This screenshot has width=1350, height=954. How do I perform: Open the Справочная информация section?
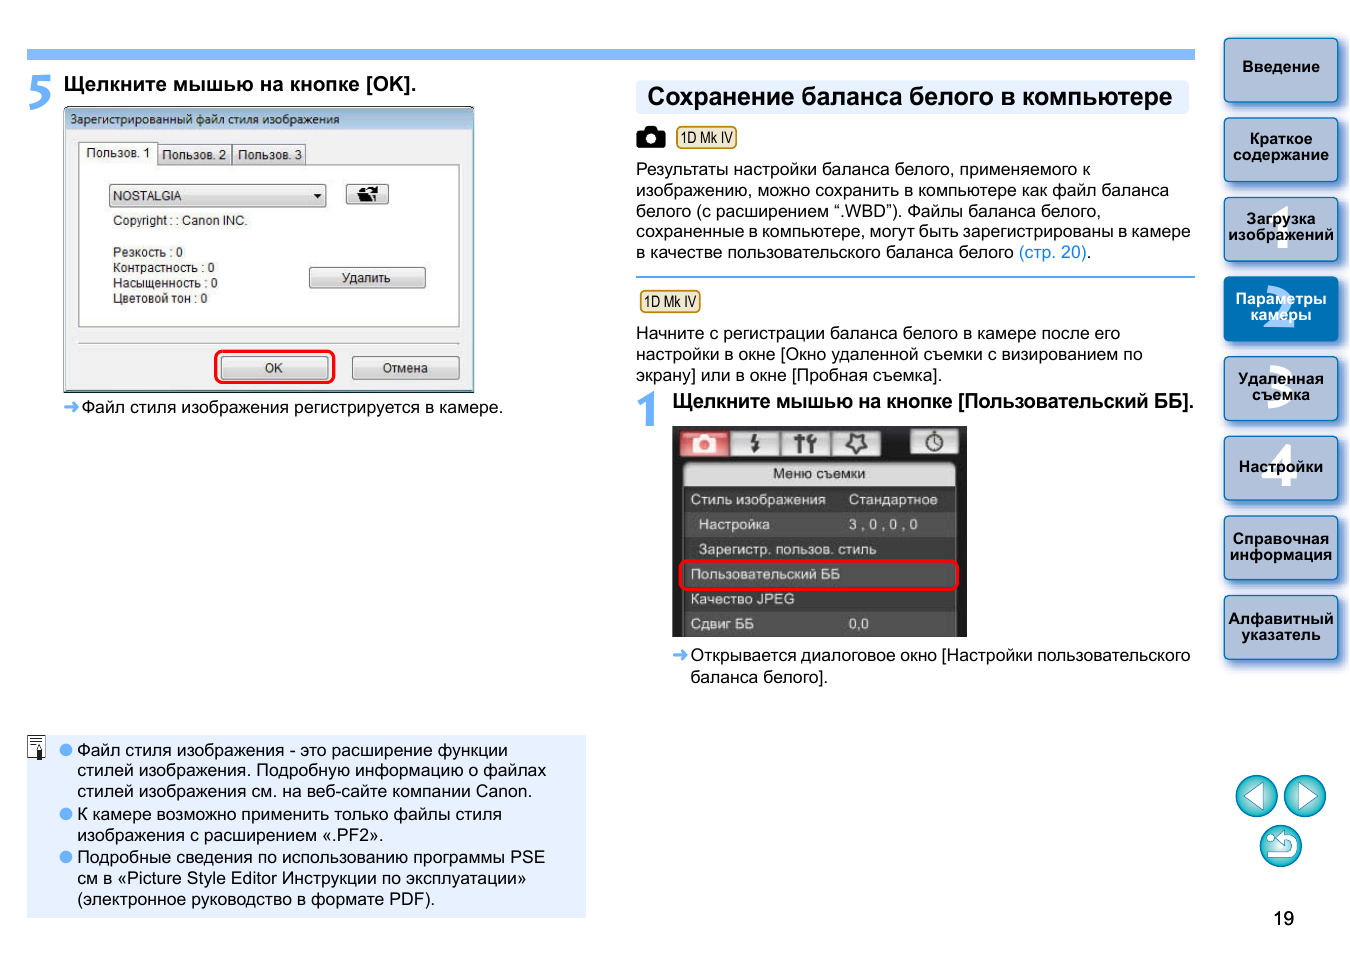pos(1281,547)
